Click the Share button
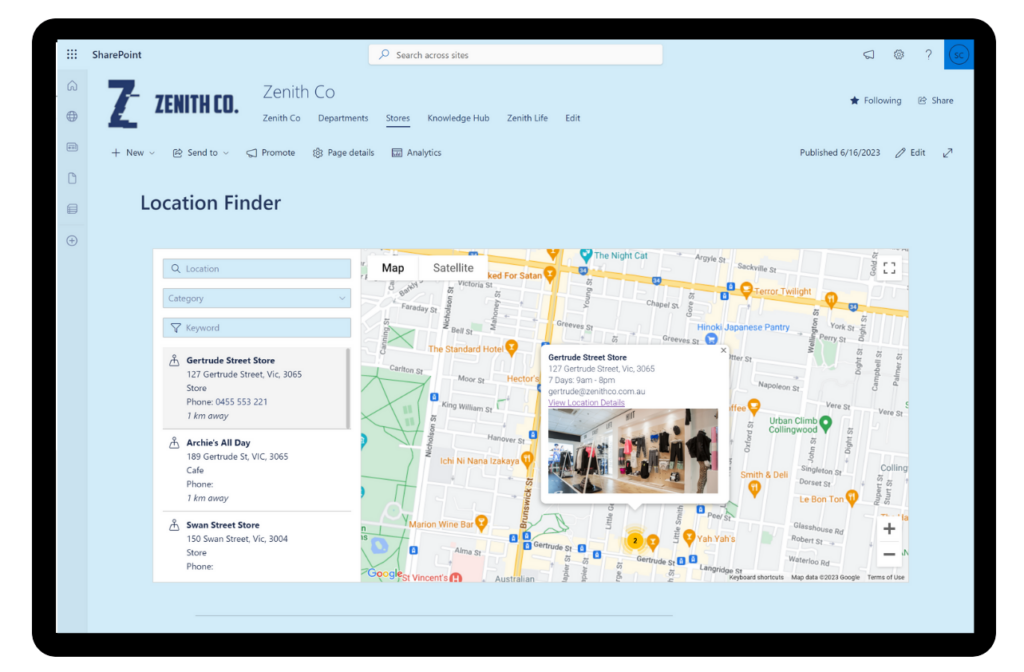This screenshot has height=672, width=1024. [935, 101]
